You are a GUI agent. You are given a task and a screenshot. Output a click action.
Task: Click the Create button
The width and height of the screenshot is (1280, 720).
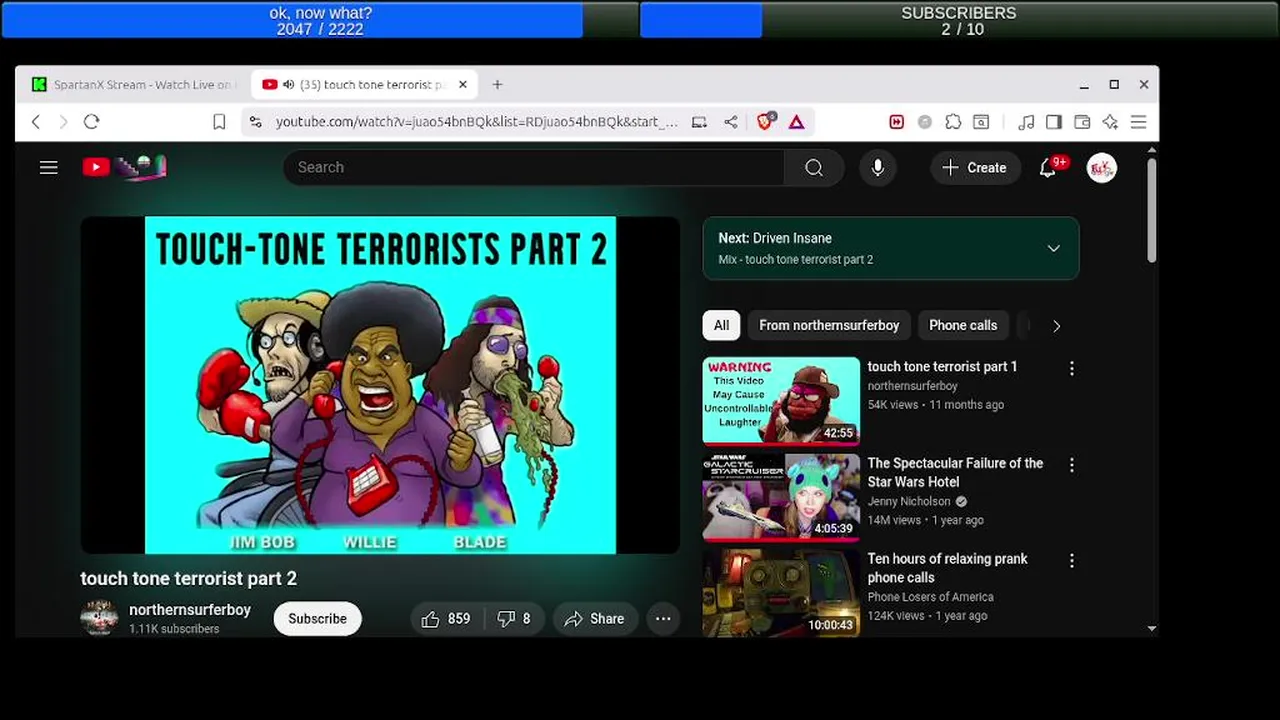point(975,168)
